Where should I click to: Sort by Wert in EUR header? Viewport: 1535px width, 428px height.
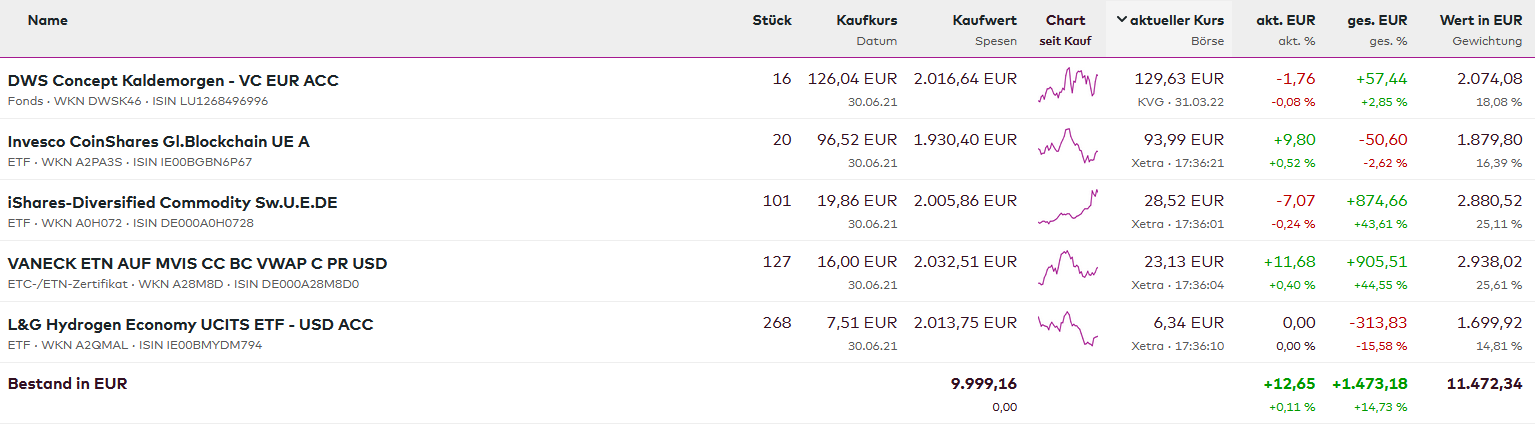(1480, 20)
